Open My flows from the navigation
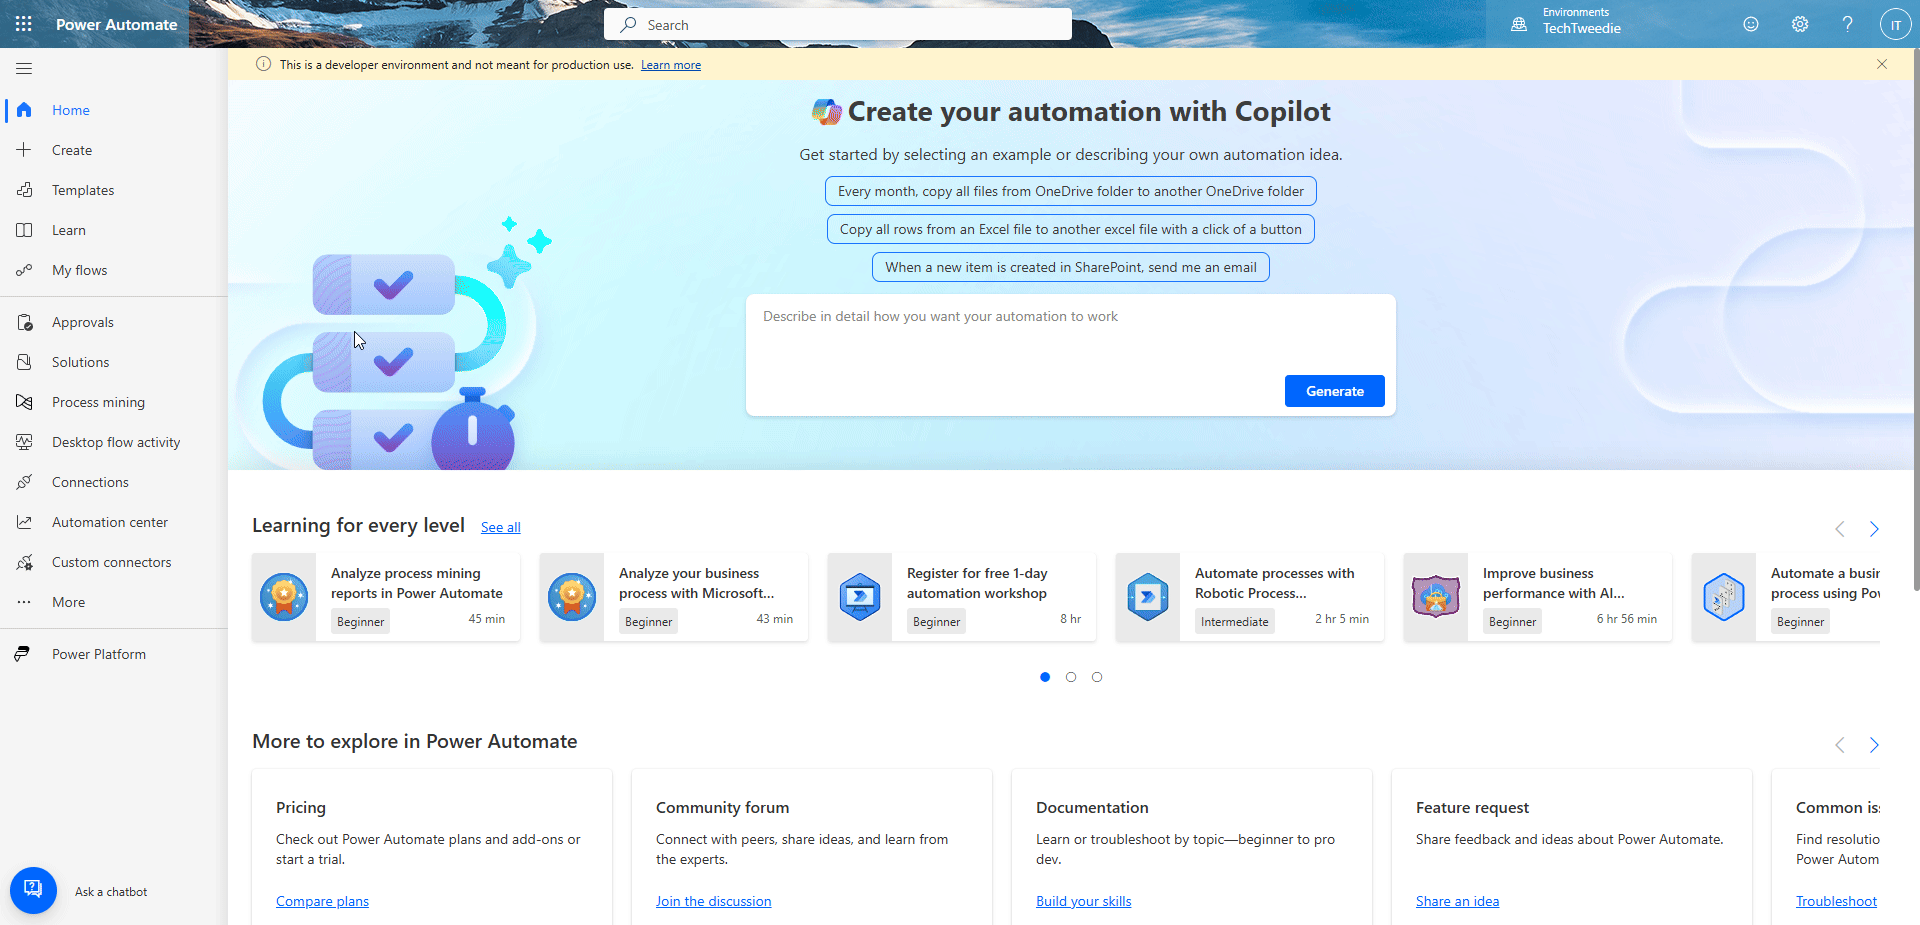This screenshot has height=925, width=1920. click(81, 269)
